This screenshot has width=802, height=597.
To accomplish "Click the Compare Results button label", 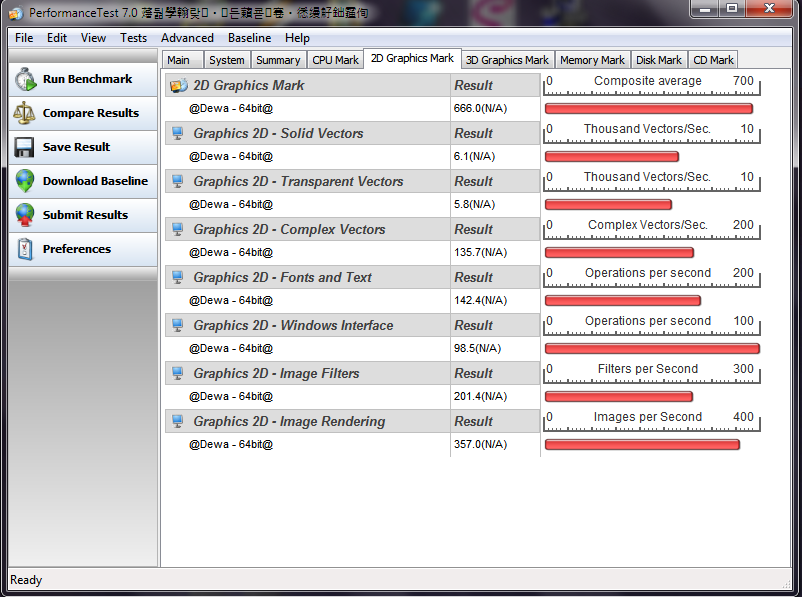I will [x=91, y=113].
